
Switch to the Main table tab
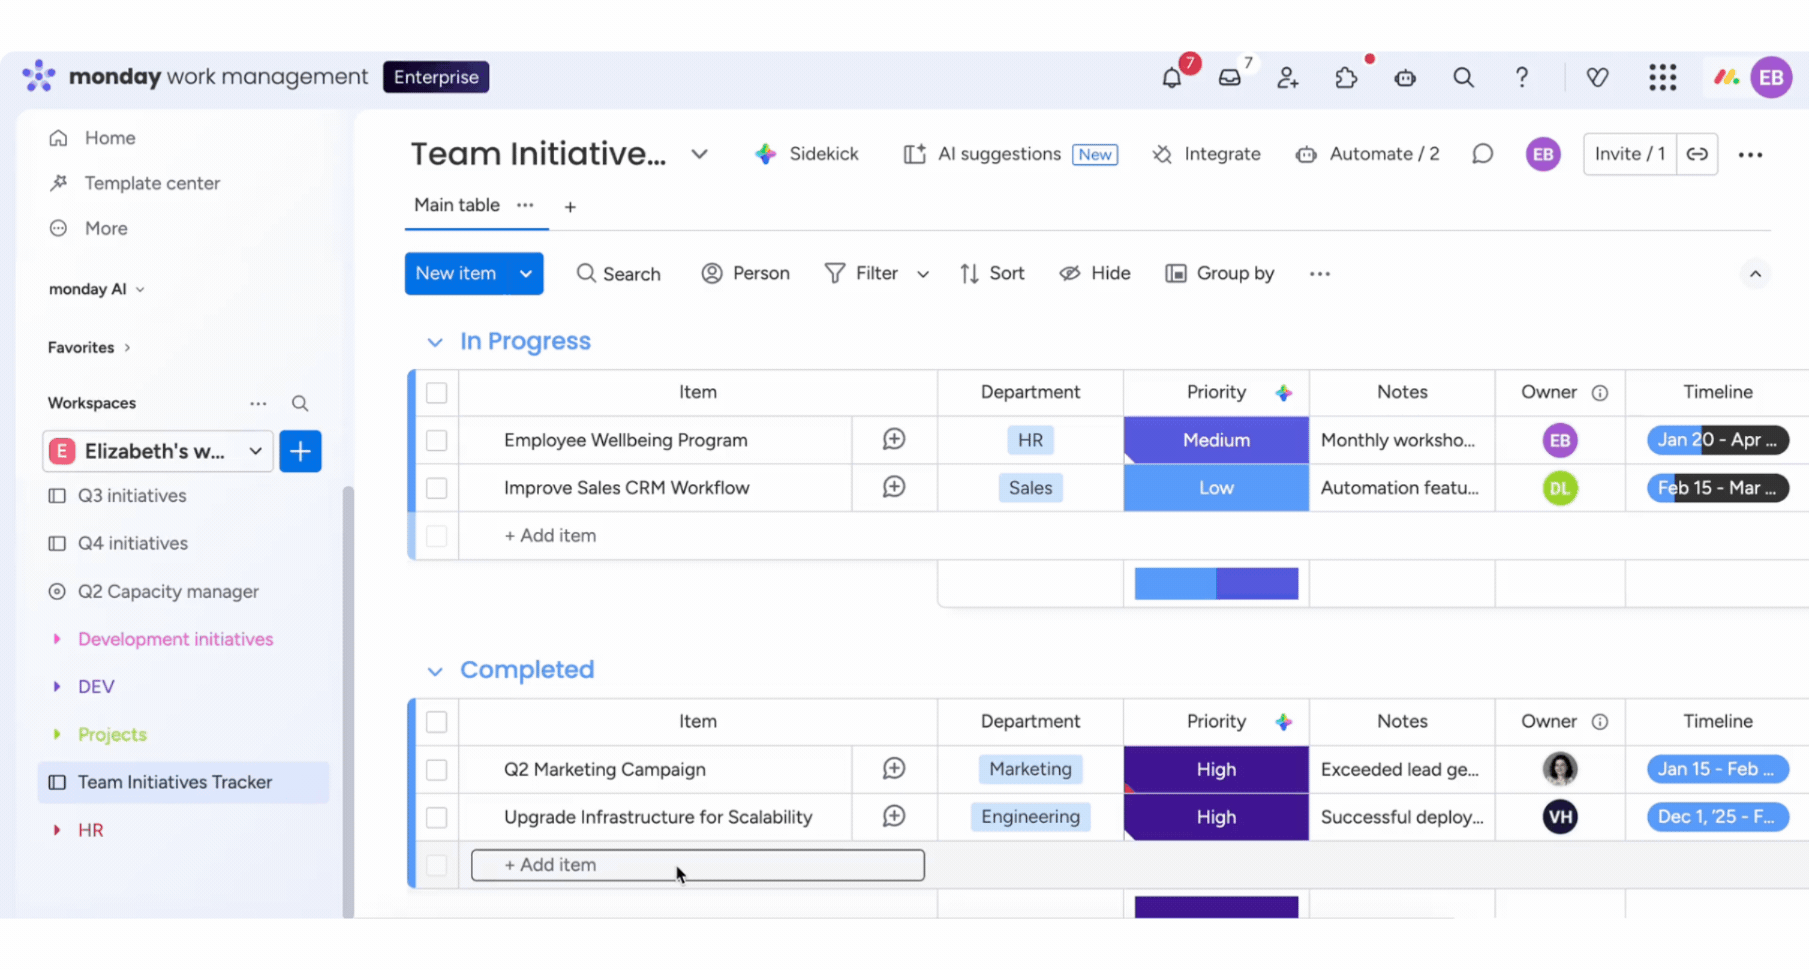(x=457, y=205)
